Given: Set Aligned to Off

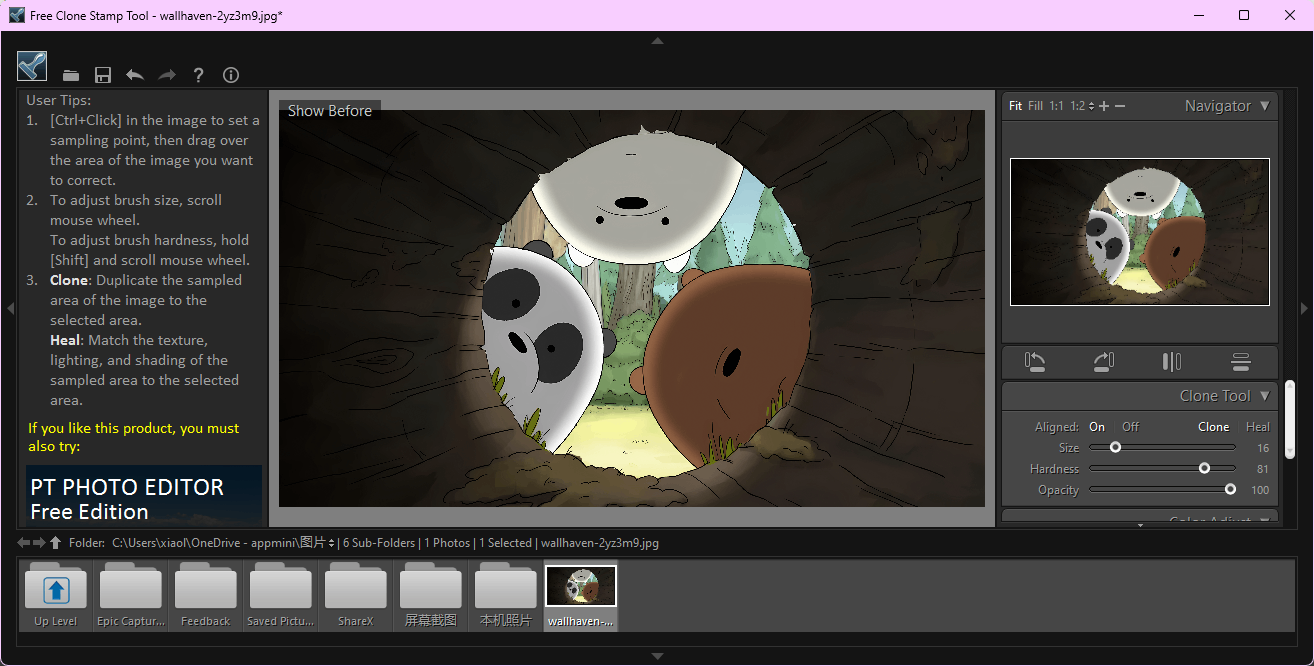Looking at the screenshot, I should tap(1130, 427).
